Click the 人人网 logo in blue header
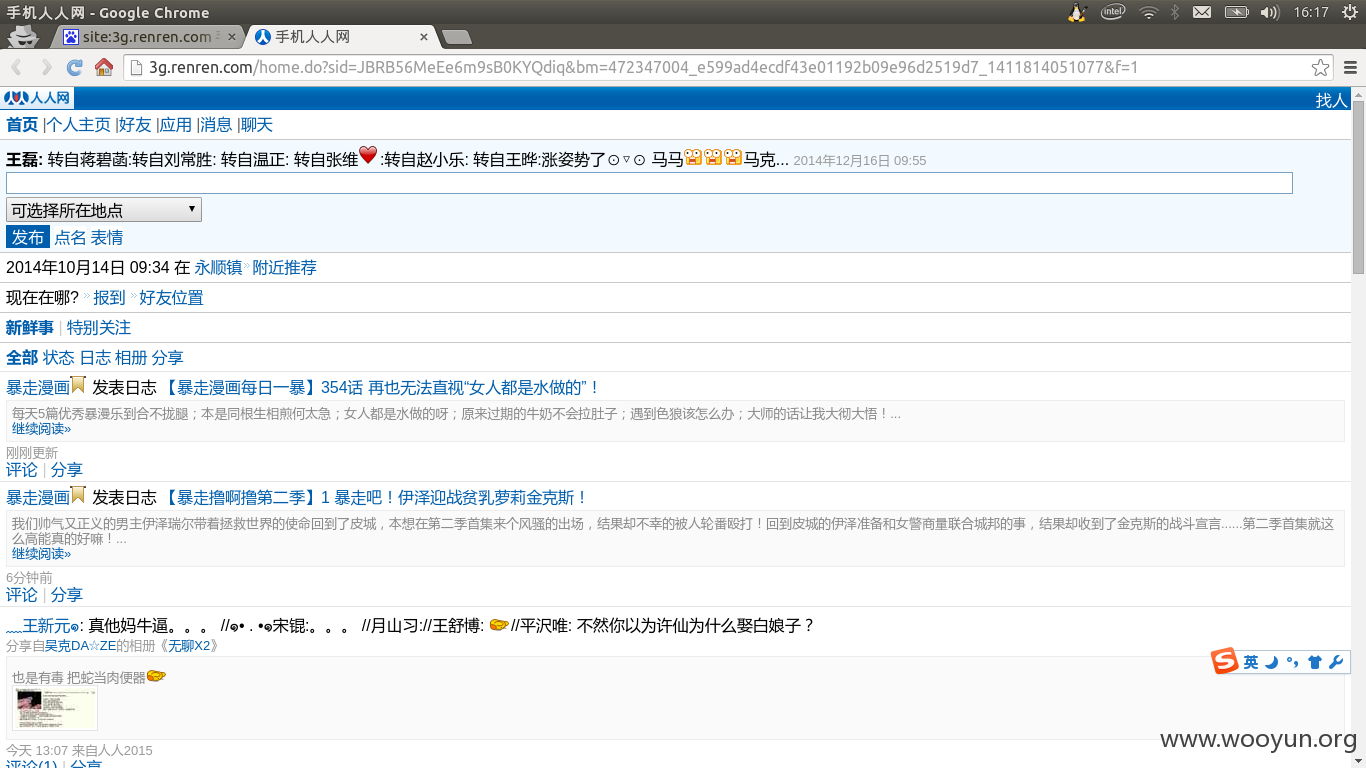The image size is (1366, 768). pyautogui.click(x=37, y=98)
